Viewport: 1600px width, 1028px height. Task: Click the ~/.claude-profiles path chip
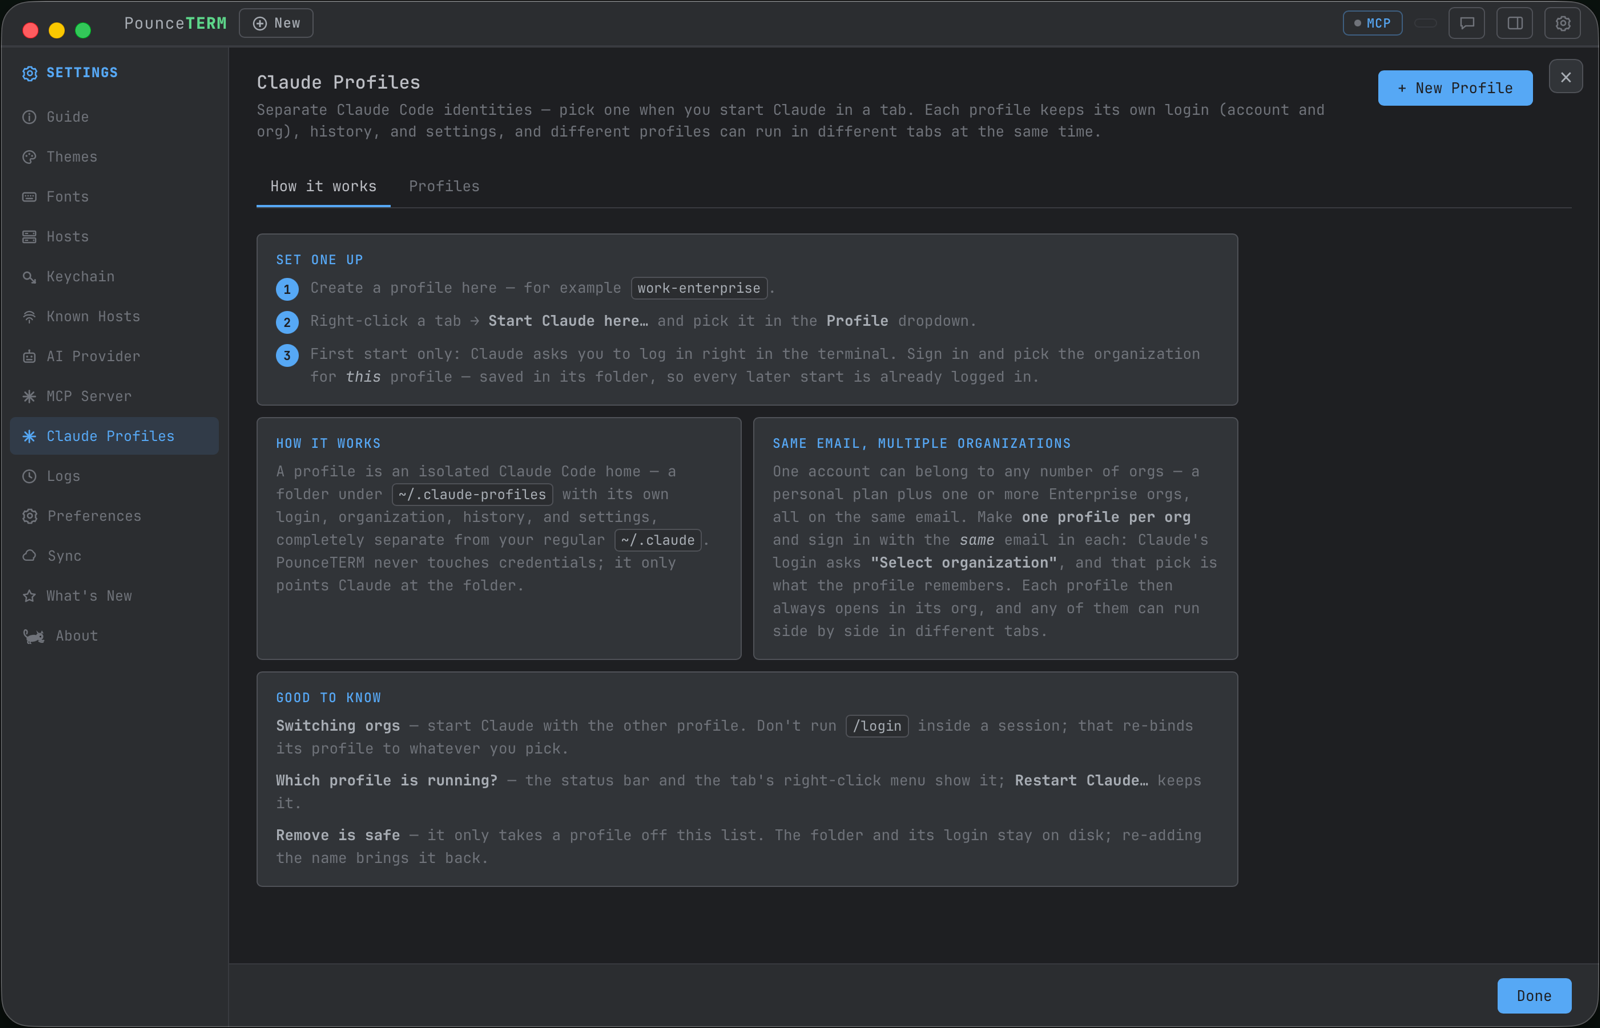472,495
